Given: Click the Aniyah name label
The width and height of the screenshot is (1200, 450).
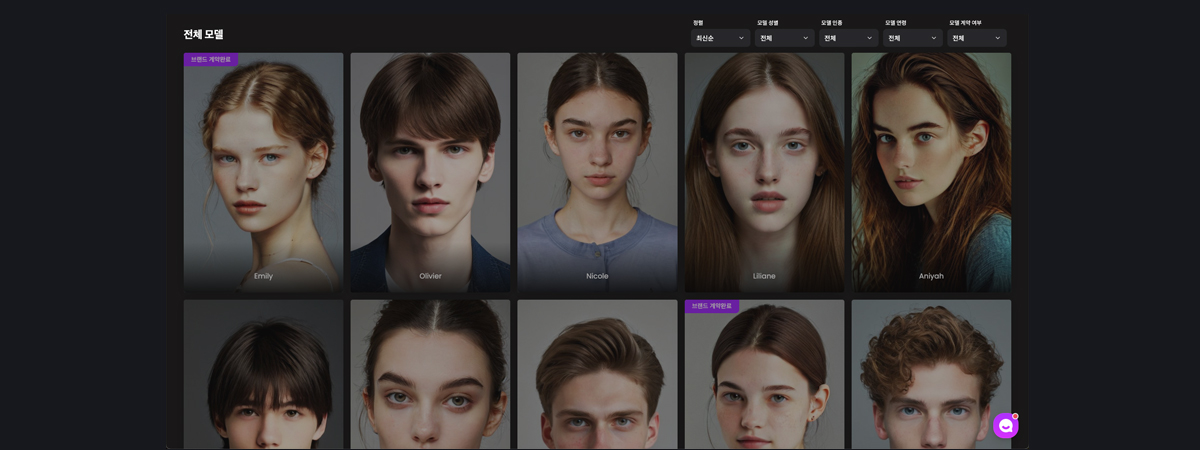Looking at the screenshot, I should [x=931, y=276].
